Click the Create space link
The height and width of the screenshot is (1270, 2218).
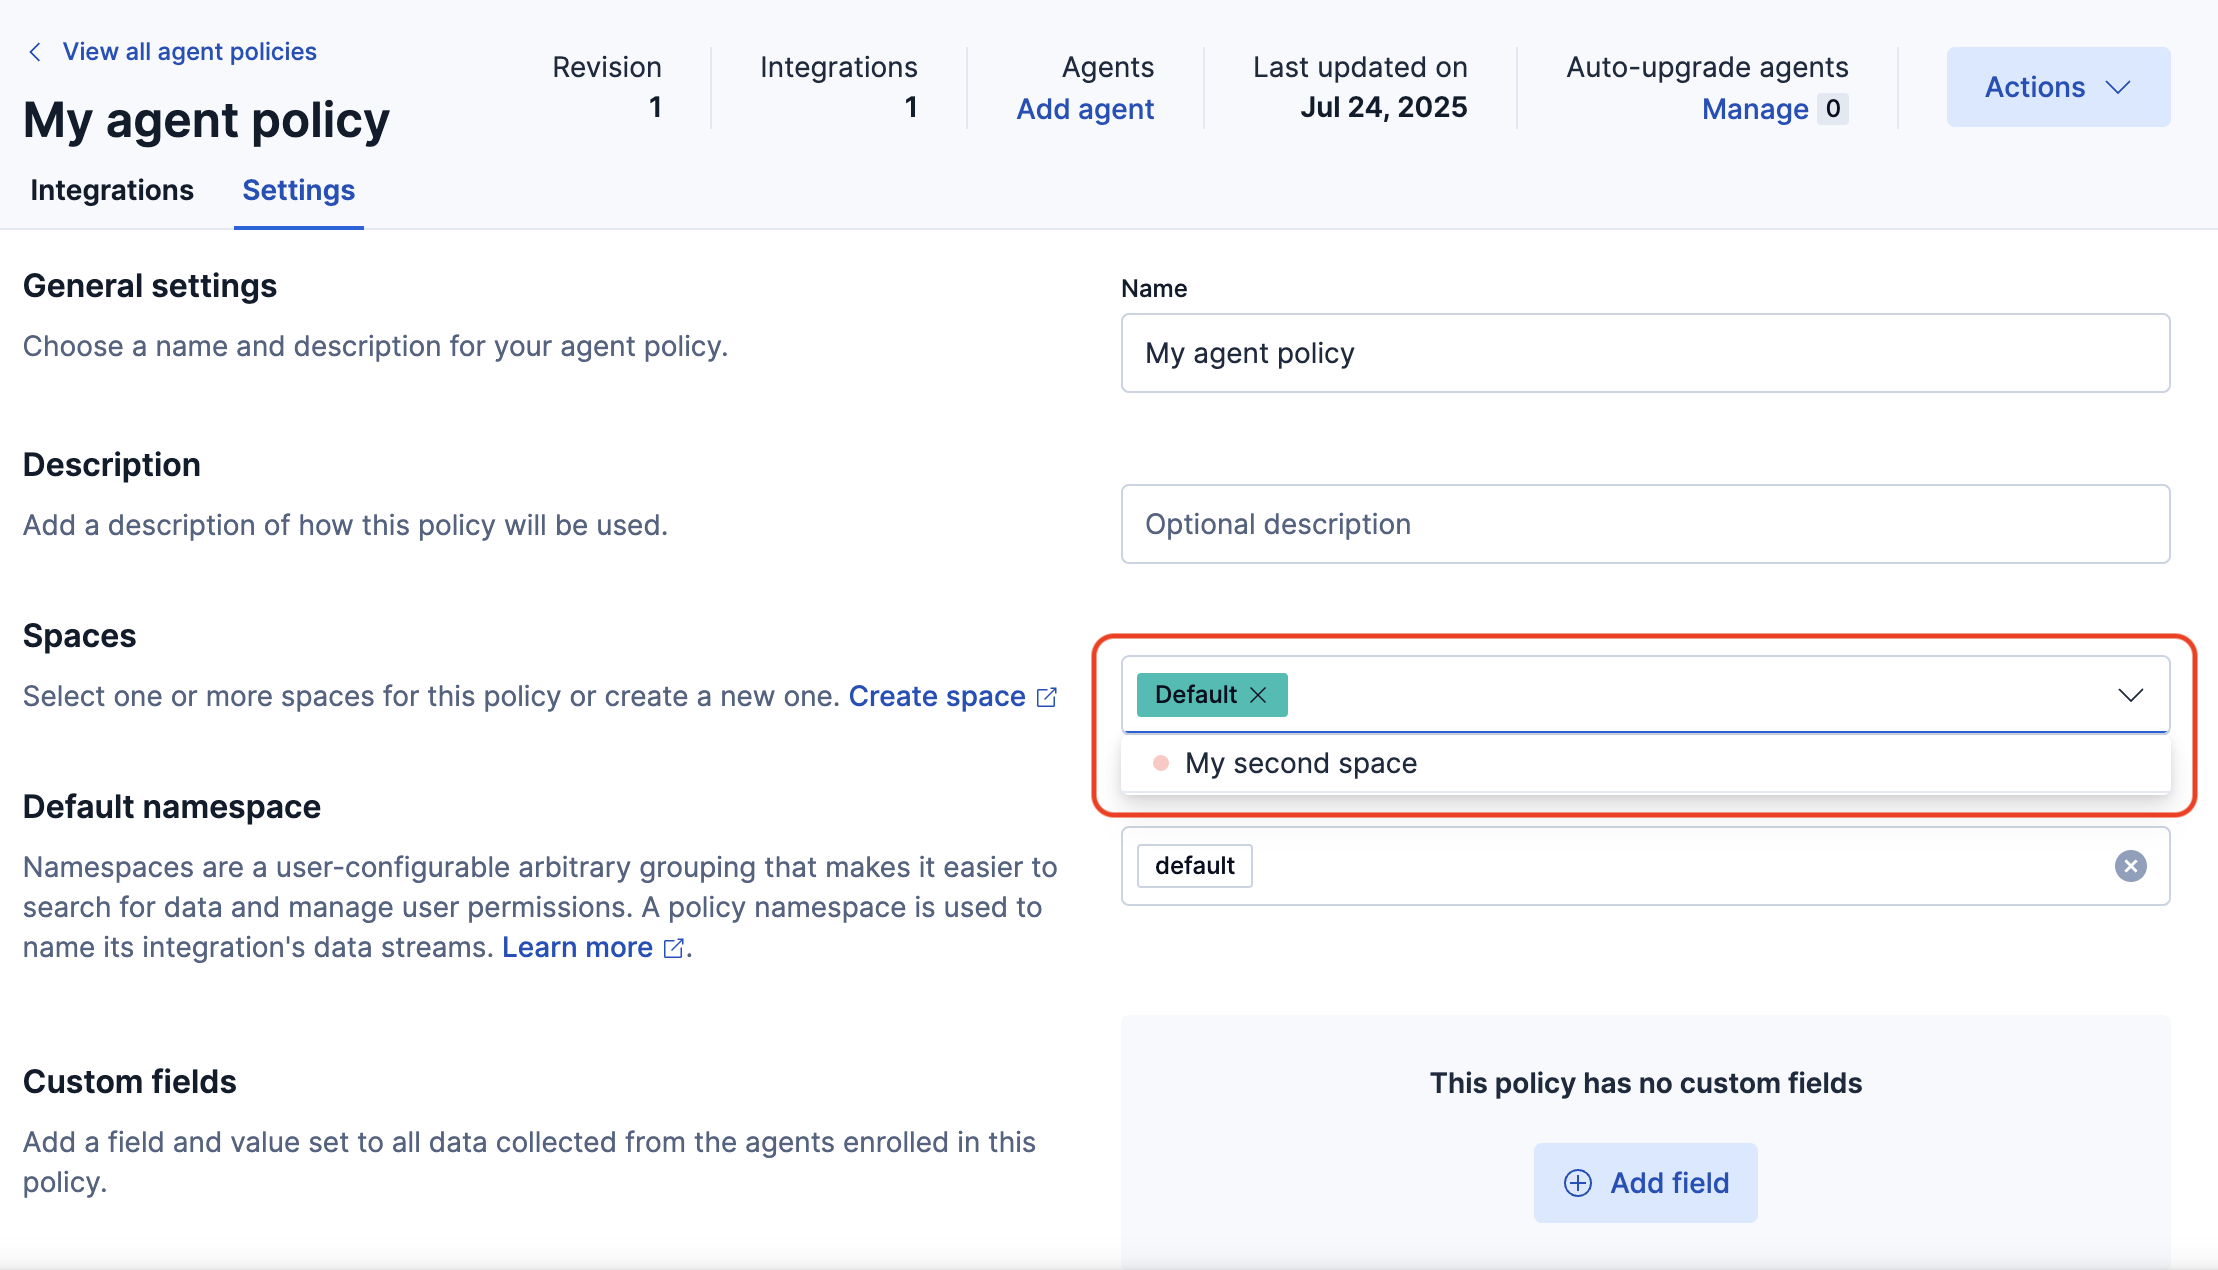click(935, 696)
